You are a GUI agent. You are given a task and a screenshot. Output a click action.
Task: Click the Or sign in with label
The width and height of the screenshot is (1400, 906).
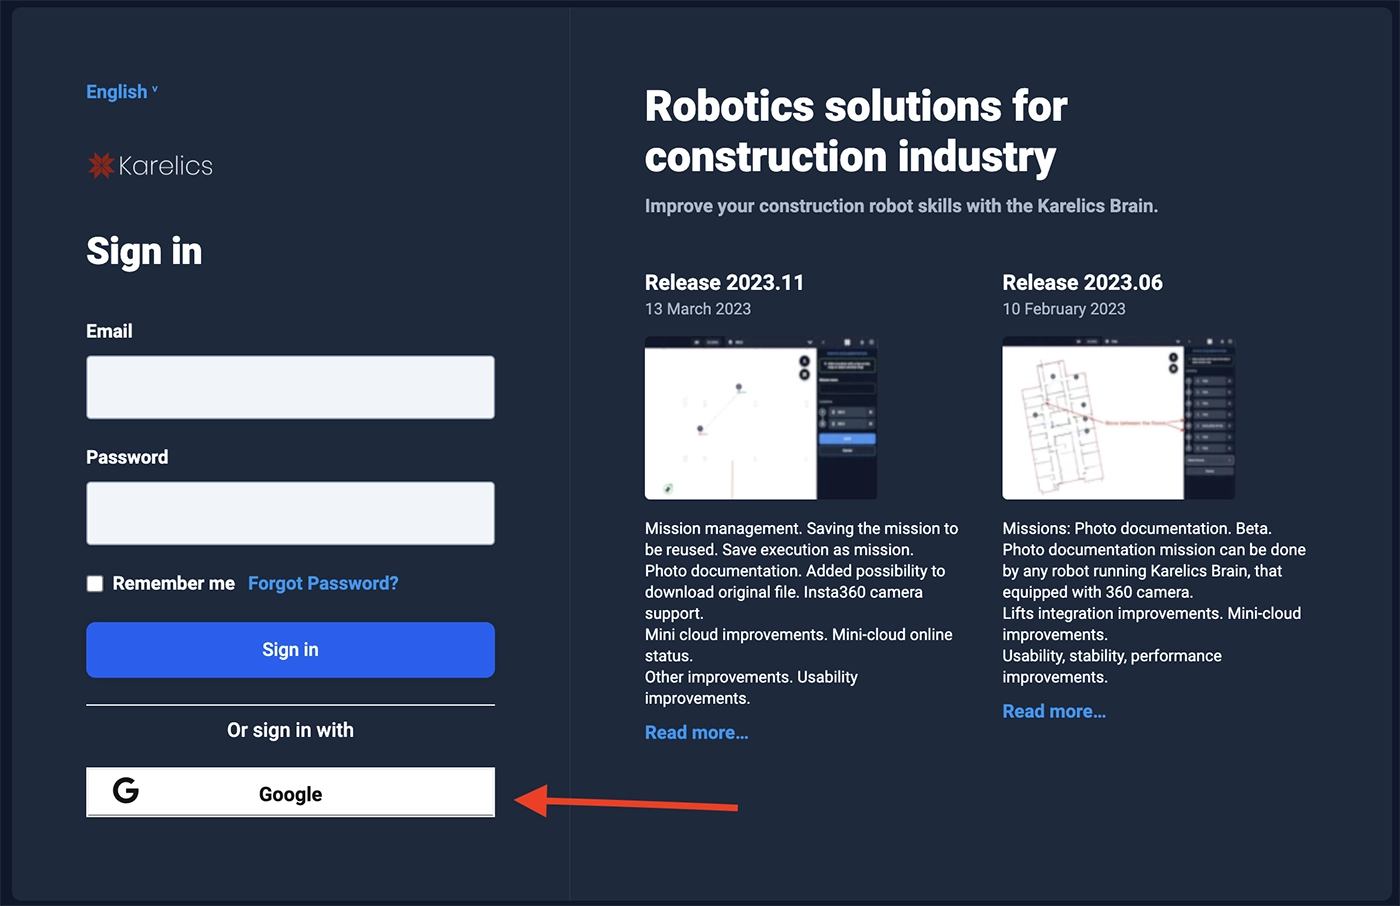[x=290, y=730]
